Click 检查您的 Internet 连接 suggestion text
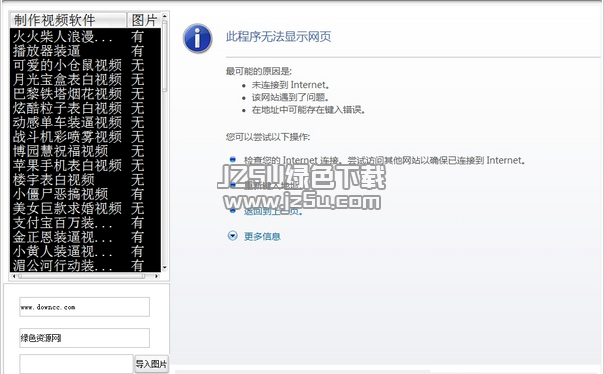The image size is (604, 374). pos(384,160)
